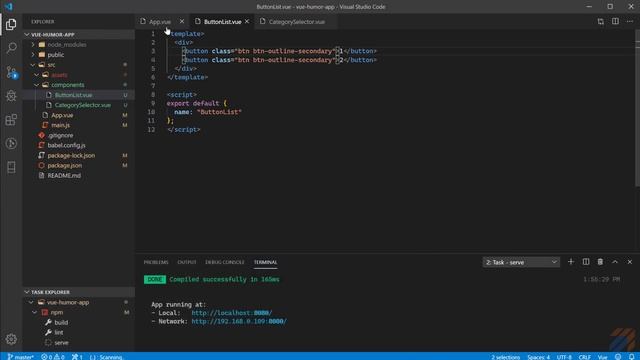Click the VS Code logo menu

coord(9,7)
